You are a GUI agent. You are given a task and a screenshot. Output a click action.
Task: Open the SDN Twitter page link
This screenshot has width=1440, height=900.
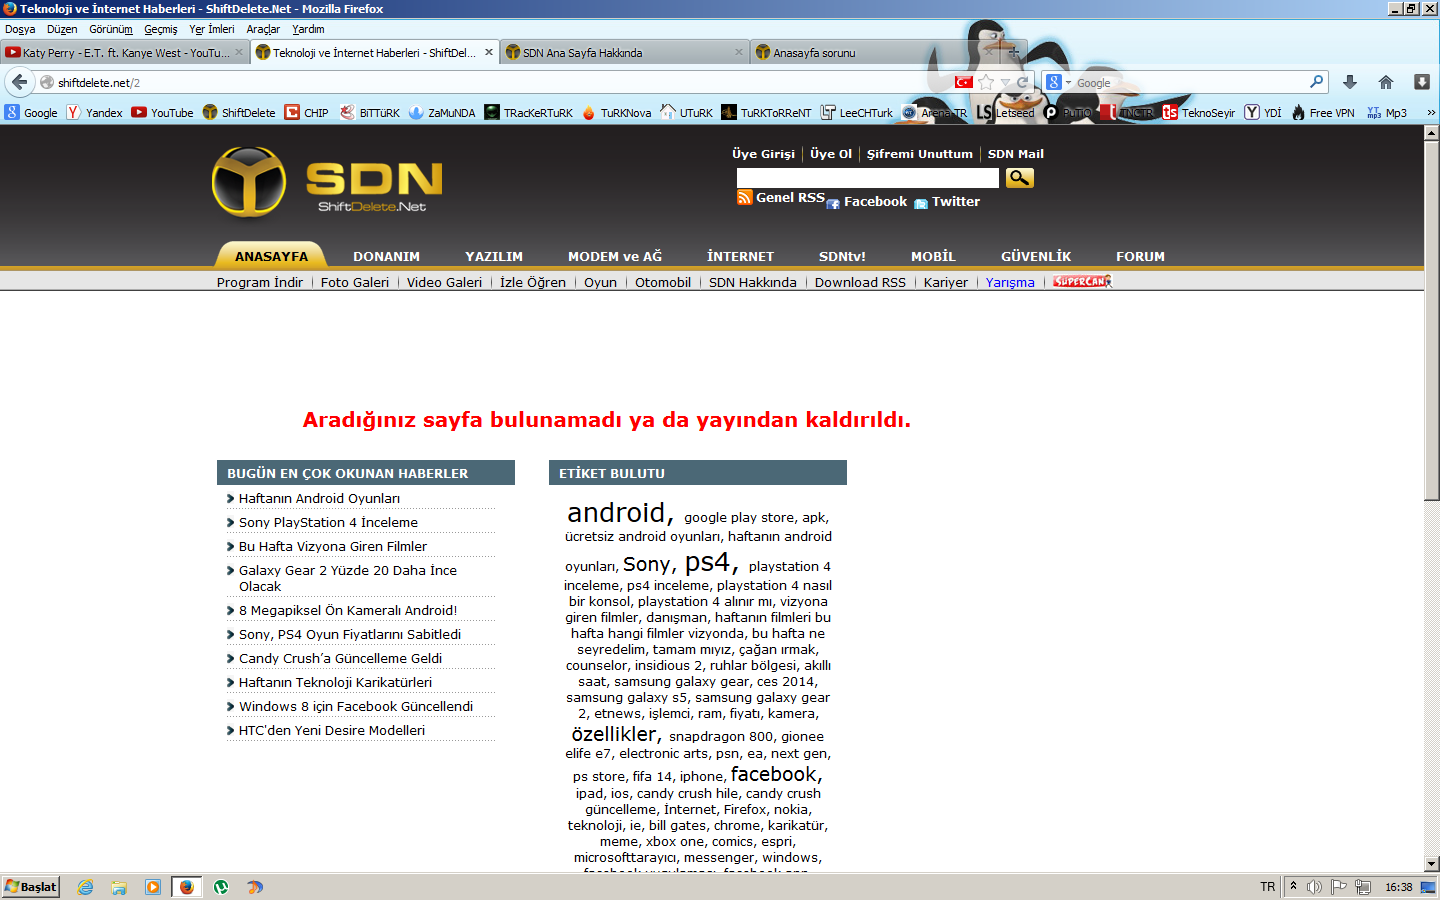pos(946,202)
